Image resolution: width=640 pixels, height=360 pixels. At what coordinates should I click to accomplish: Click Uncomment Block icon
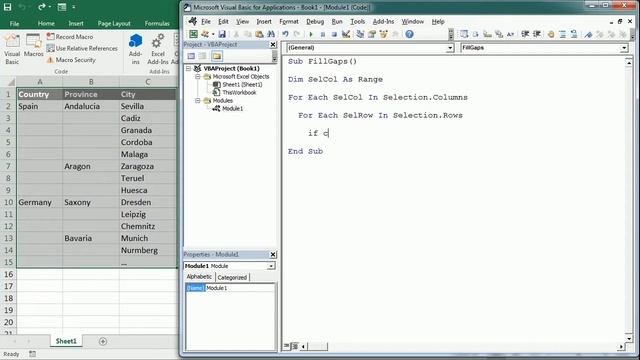click(x=574, y=34)
